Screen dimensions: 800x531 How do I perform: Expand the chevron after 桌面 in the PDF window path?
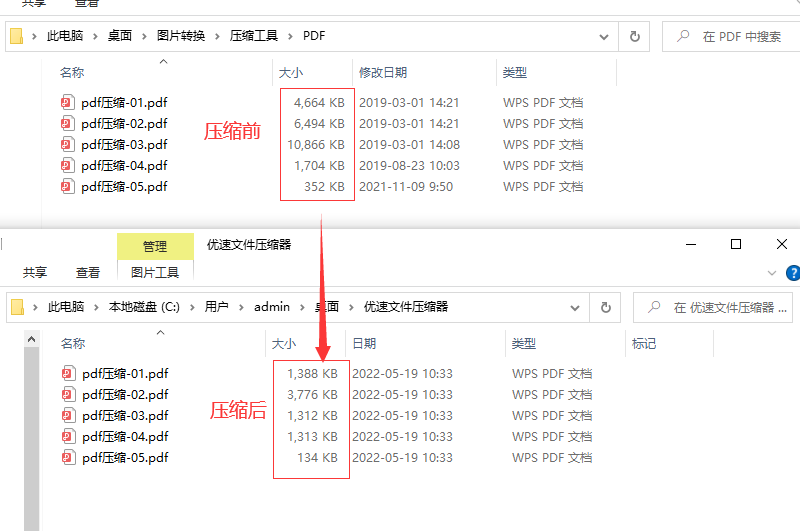coord(144,36)
